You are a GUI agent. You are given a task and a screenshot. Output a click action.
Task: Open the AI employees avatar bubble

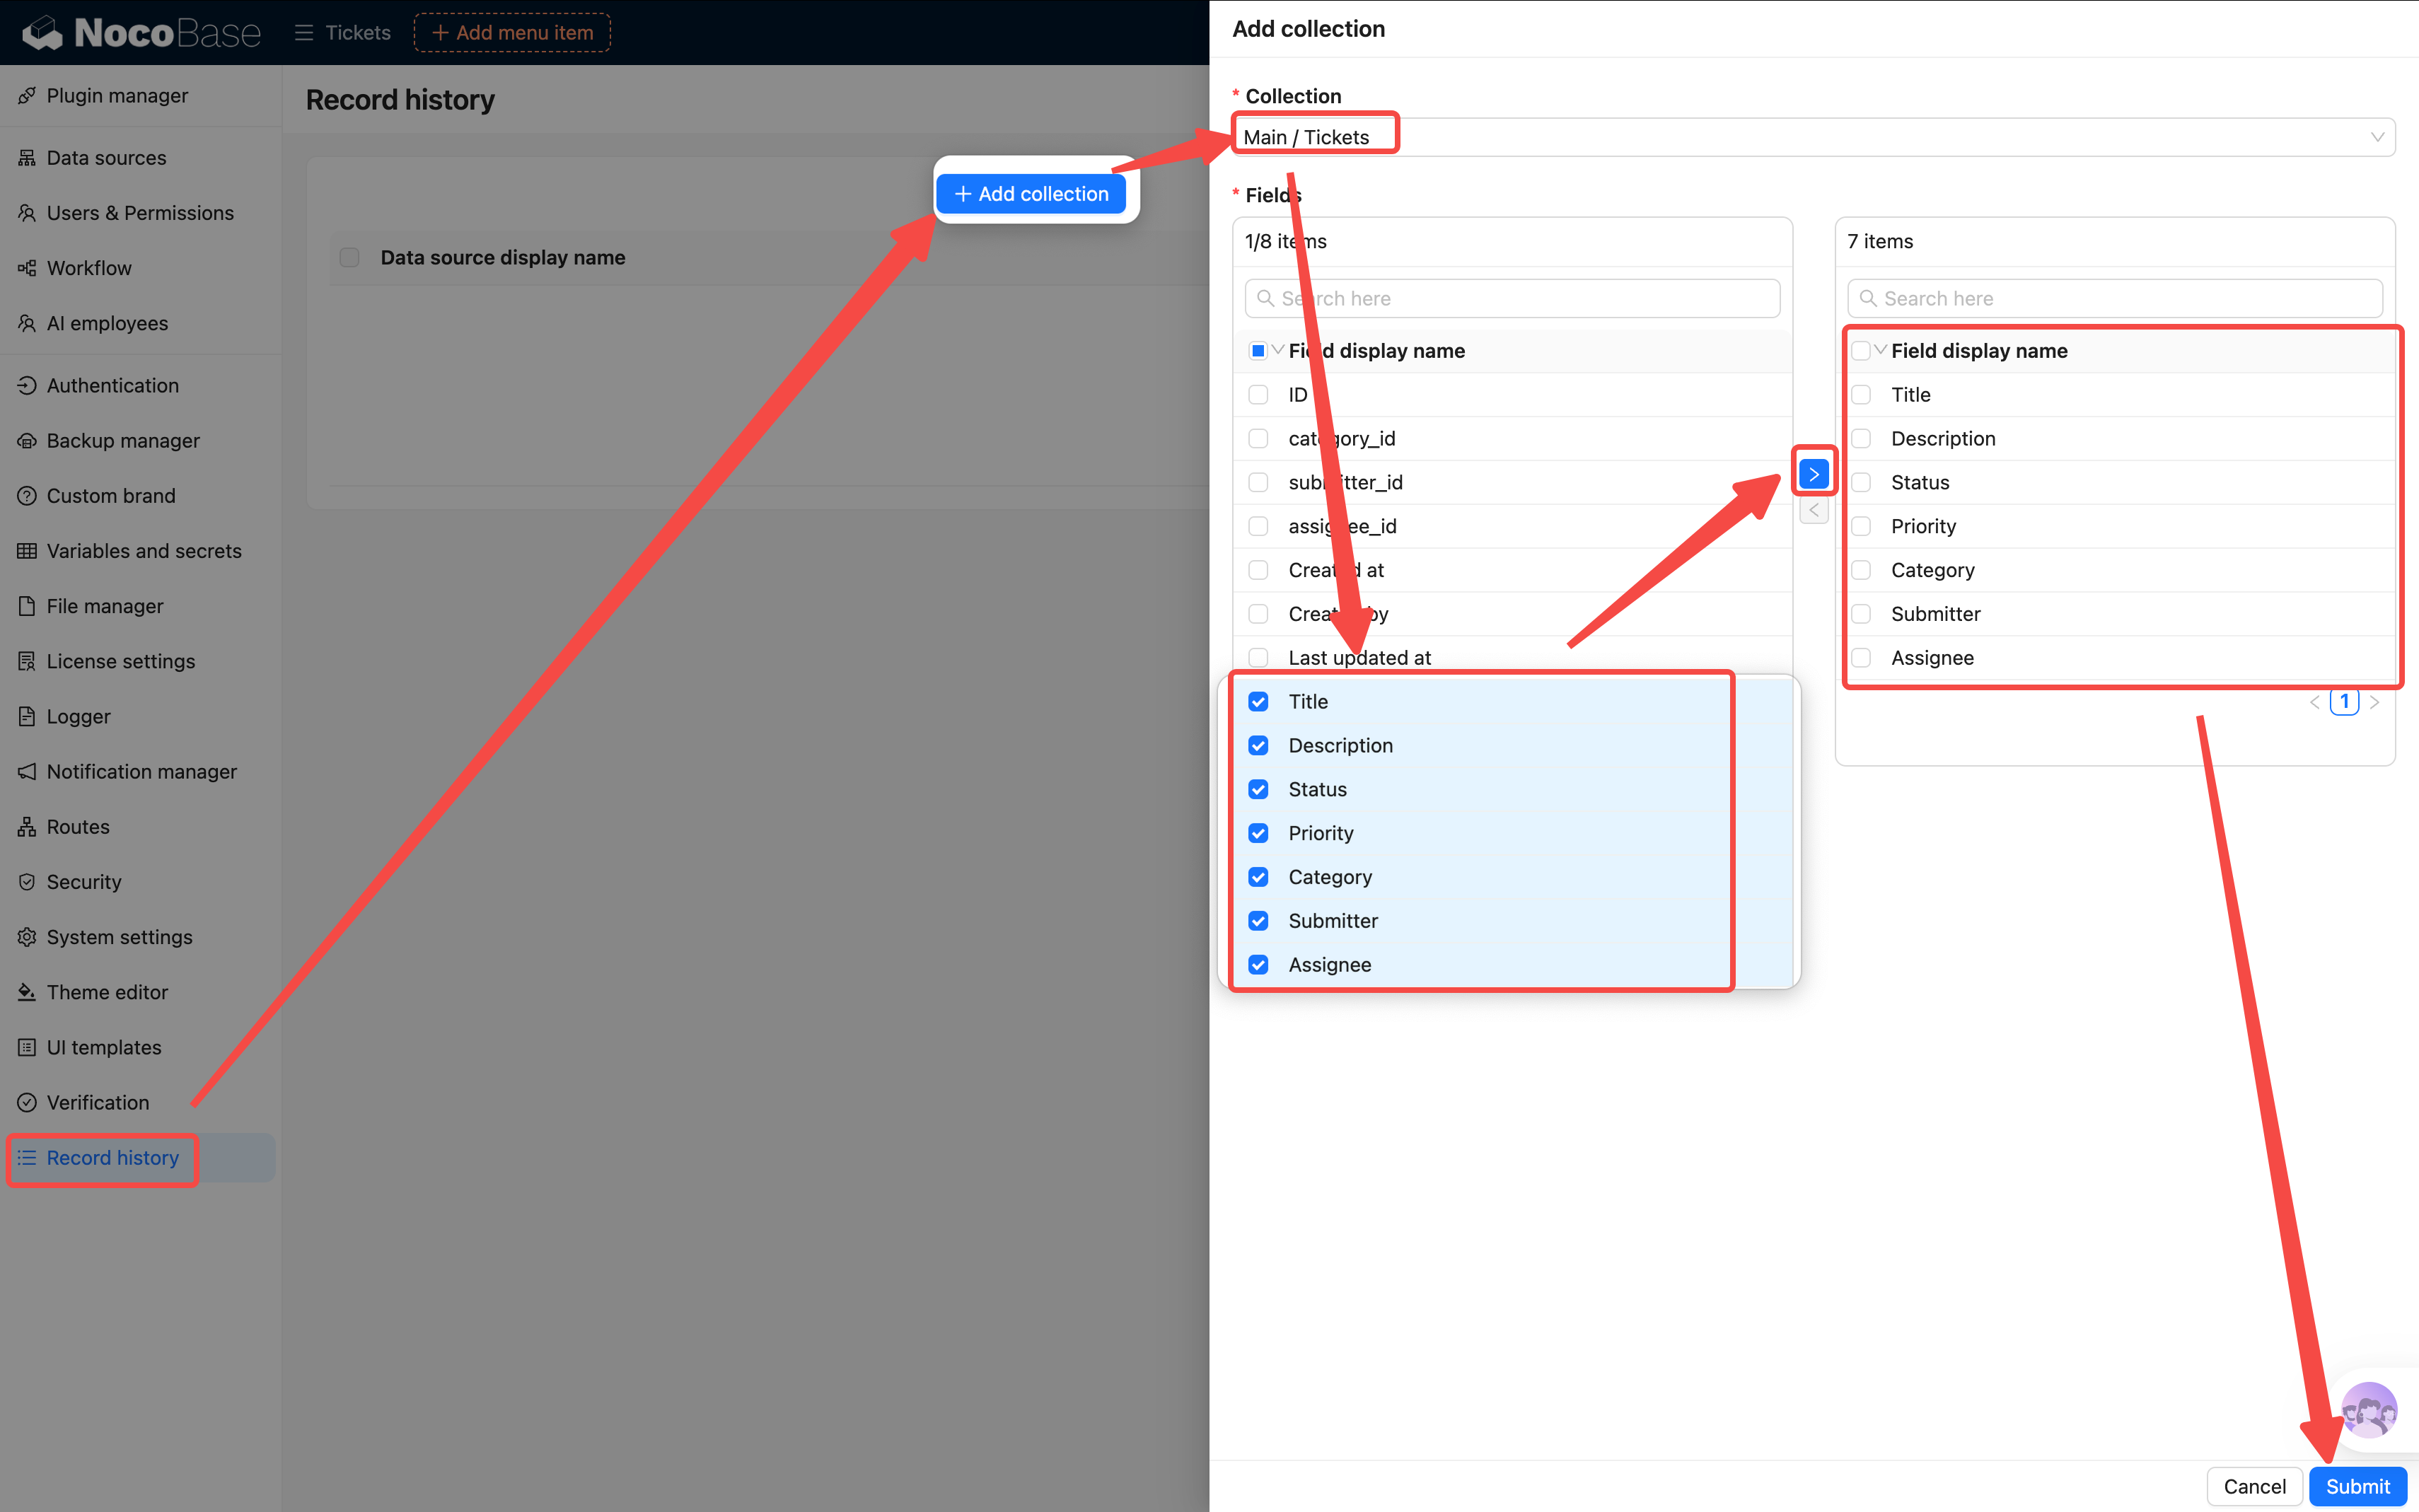2369,1410
